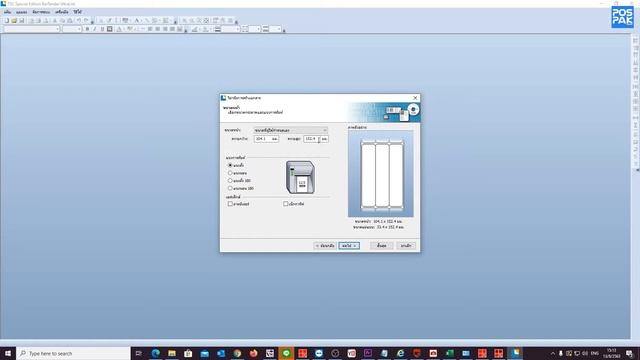
Task: Toggle Underline formatting icon
Action: (x=102, y=29)
